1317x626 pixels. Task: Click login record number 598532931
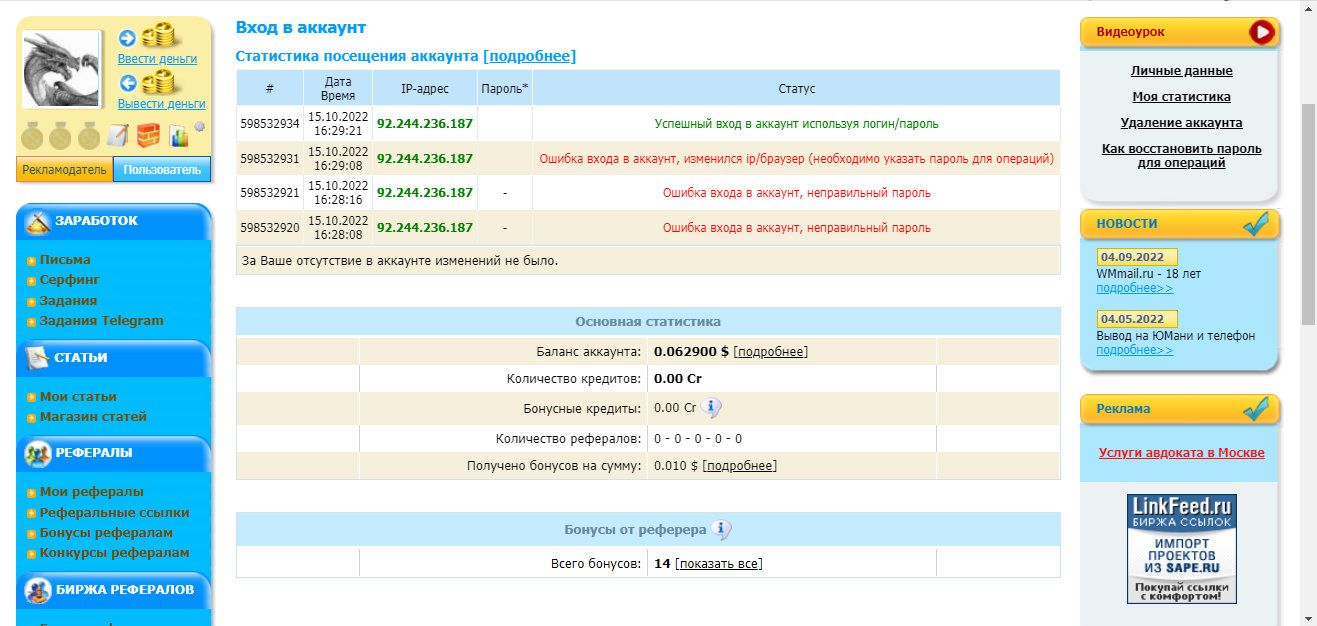270,159
